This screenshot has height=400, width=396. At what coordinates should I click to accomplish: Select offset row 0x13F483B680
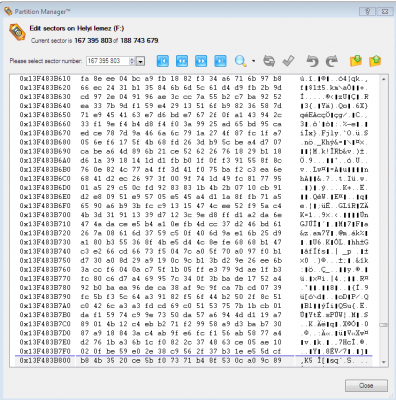(x=45, y=142)
